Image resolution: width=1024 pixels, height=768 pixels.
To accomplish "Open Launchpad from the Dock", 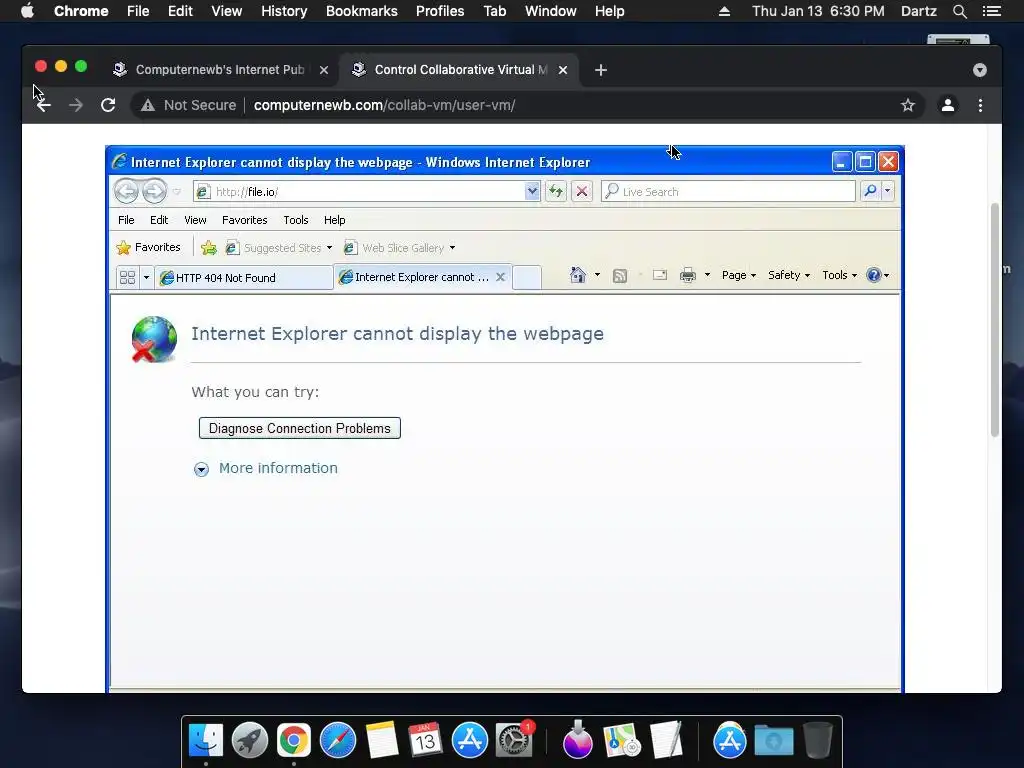I will 249,740.
